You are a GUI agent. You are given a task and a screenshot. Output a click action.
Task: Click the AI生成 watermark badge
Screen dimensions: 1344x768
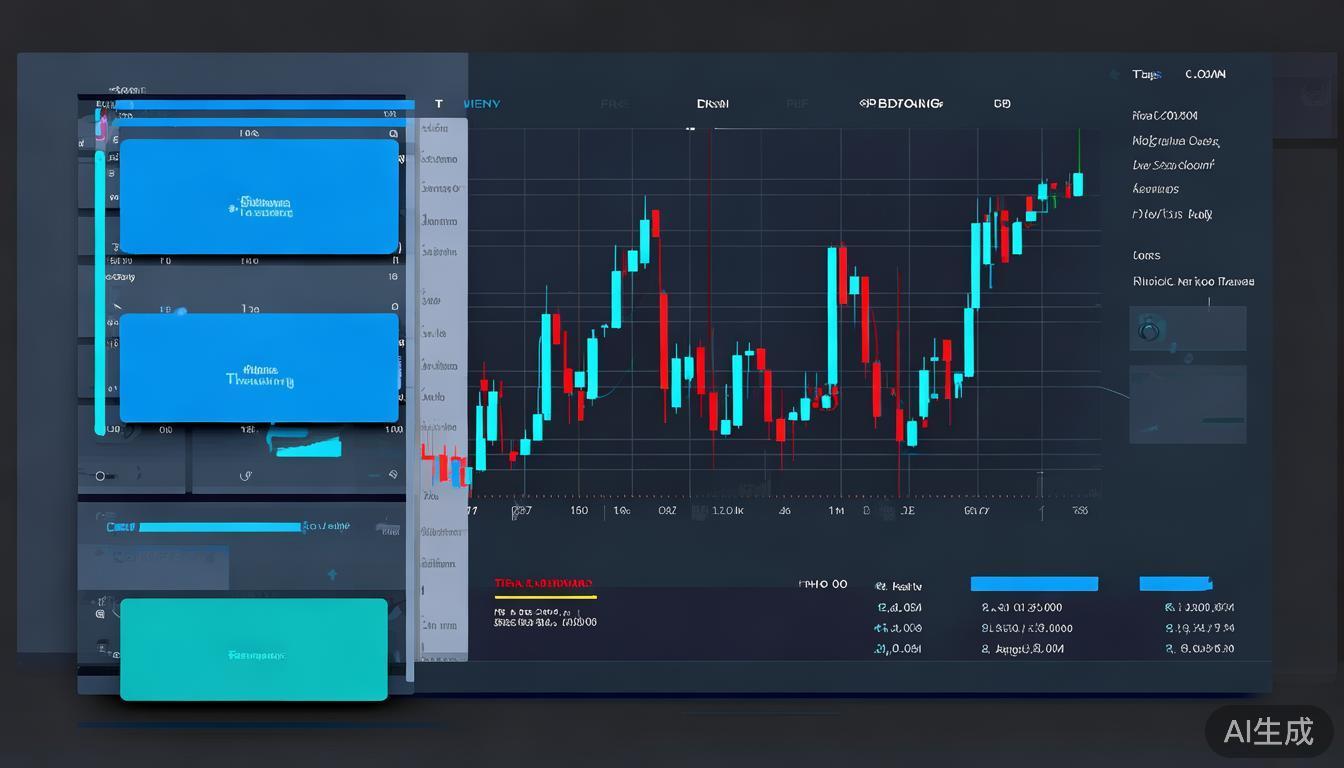[x=1268, y=731]
